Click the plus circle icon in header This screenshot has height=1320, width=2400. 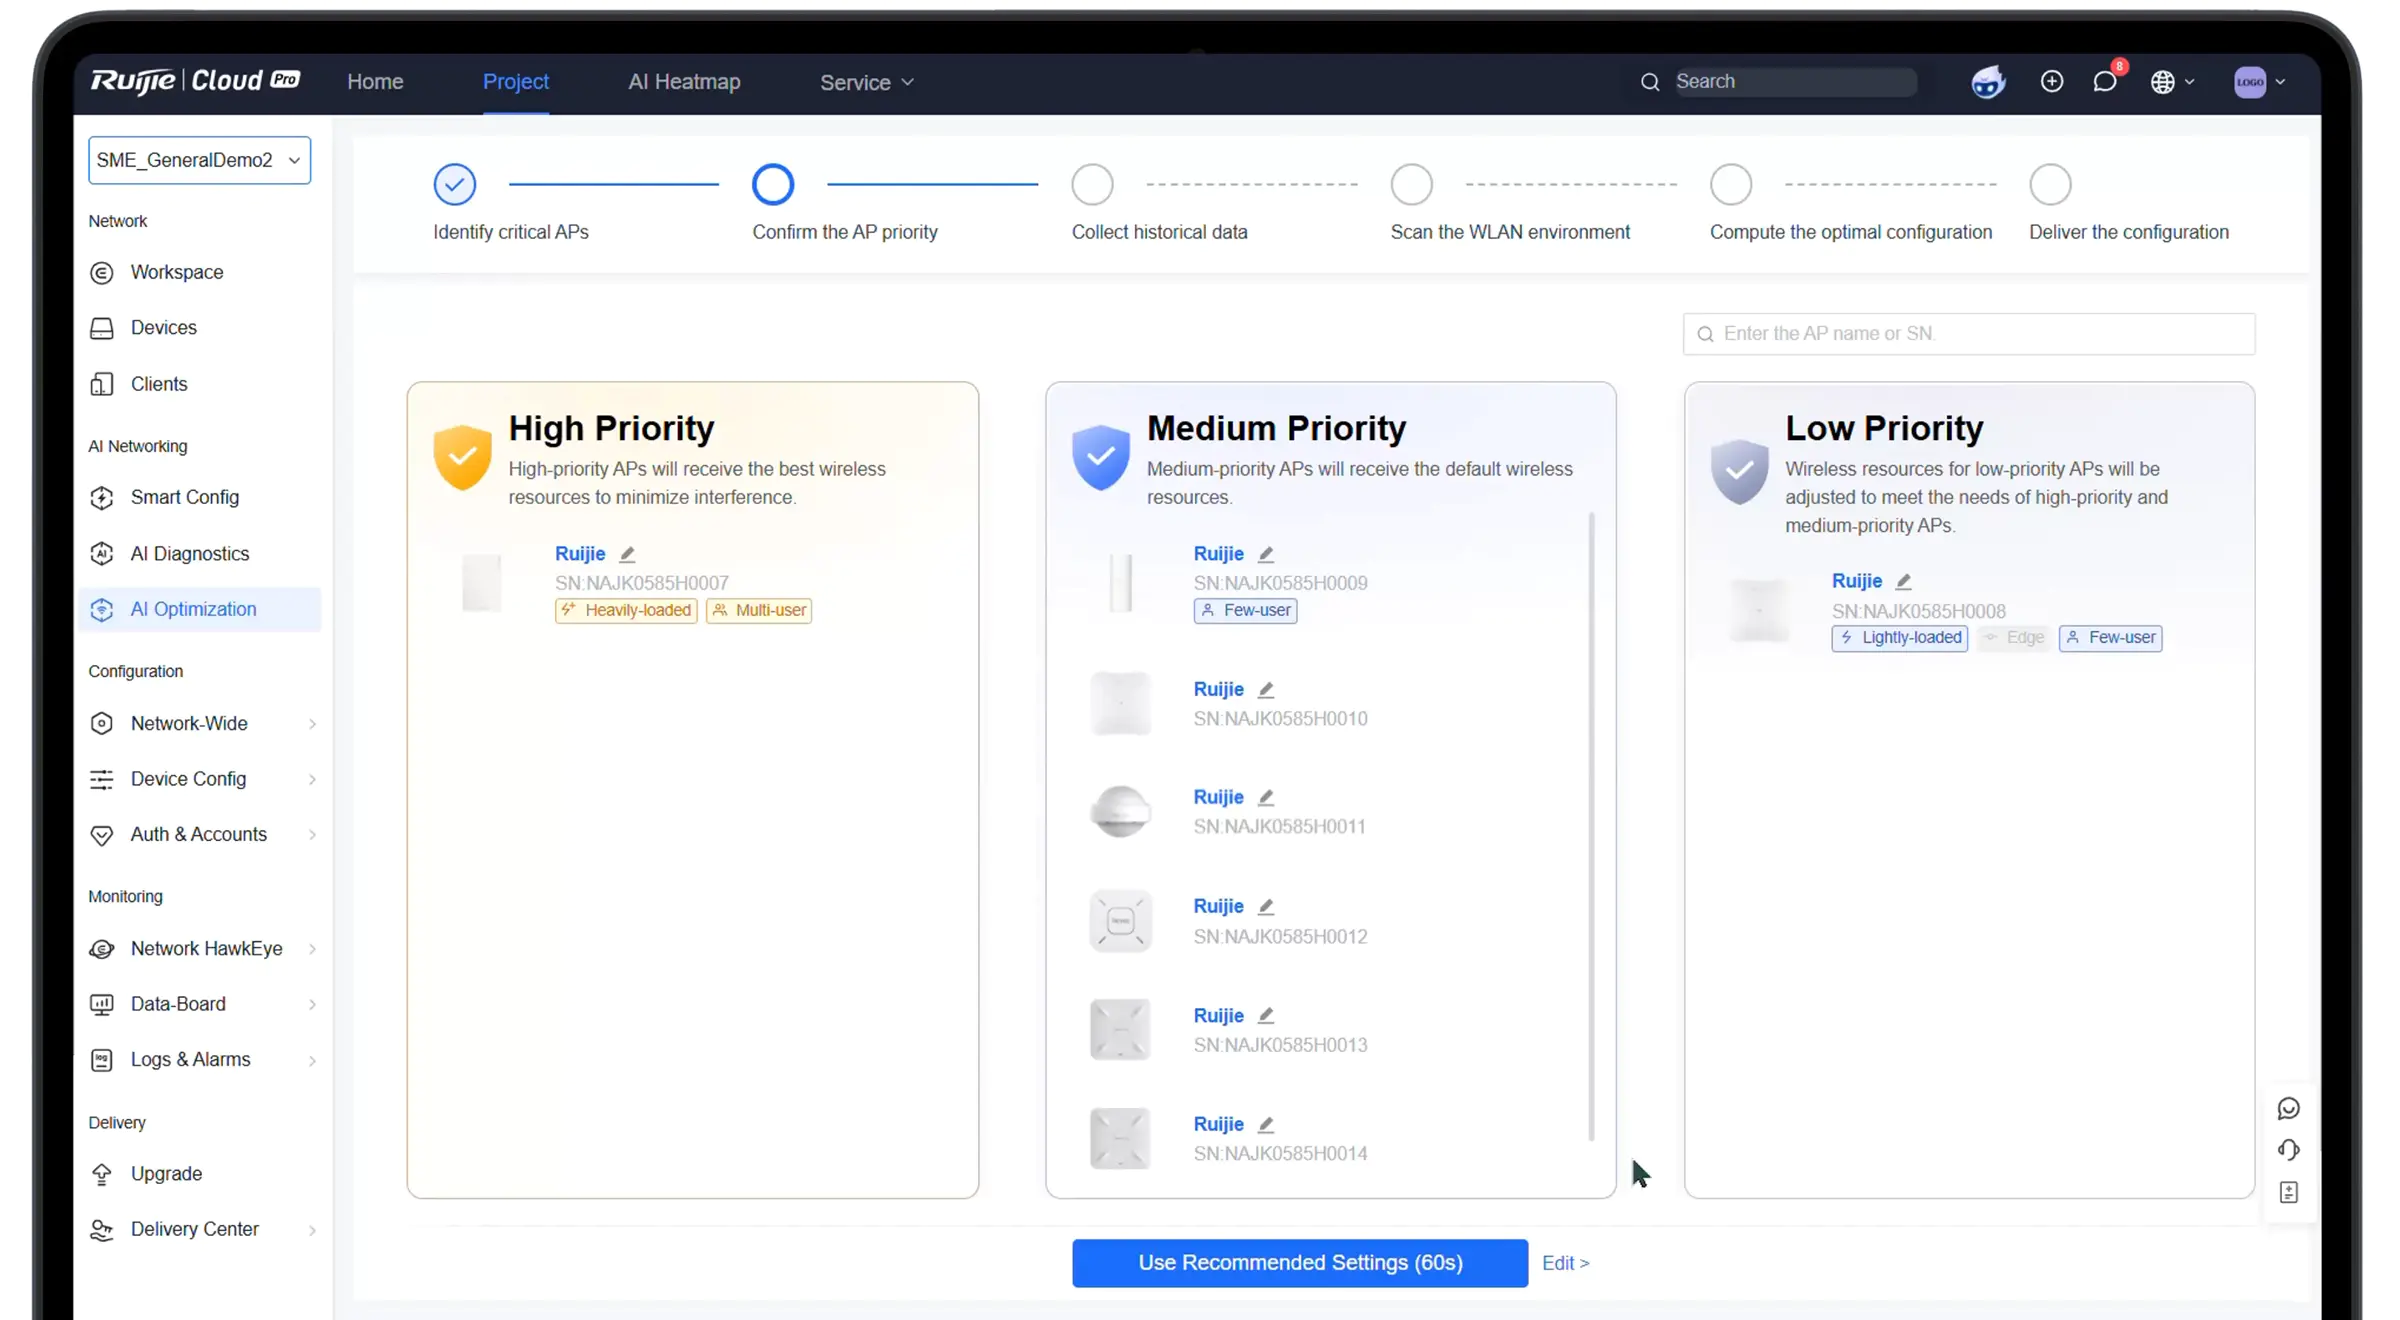click(x=2051, y=82)
